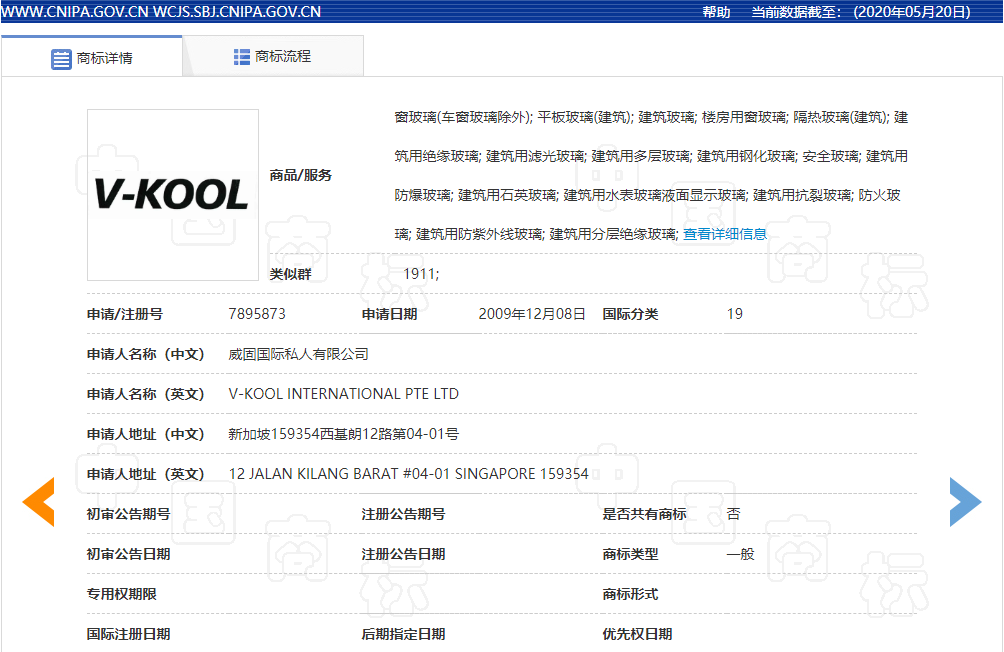Click the WWW.CNIPA.GOV.CN header link
1004x652 pixels.
click(74, 12)
